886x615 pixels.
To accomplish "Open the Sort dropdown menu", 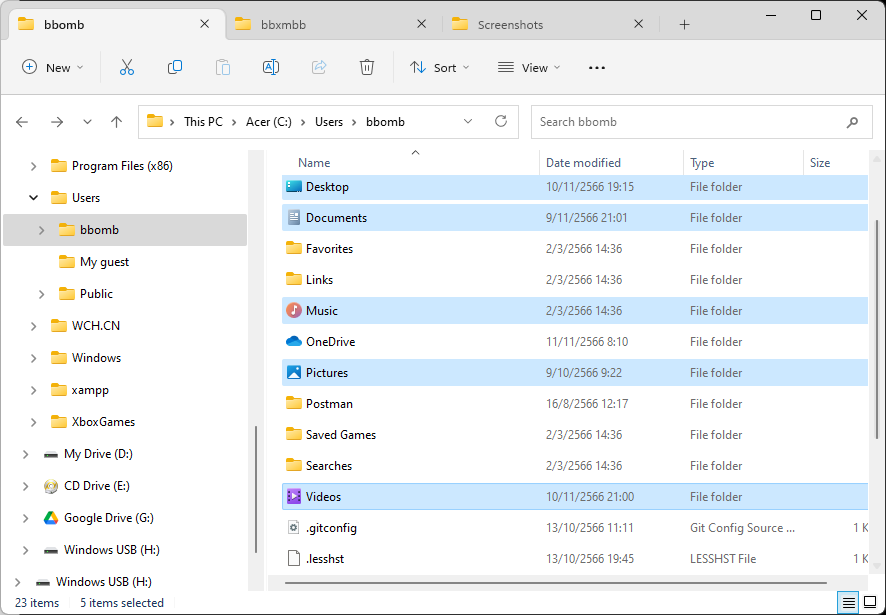I will tap(433, 67).
